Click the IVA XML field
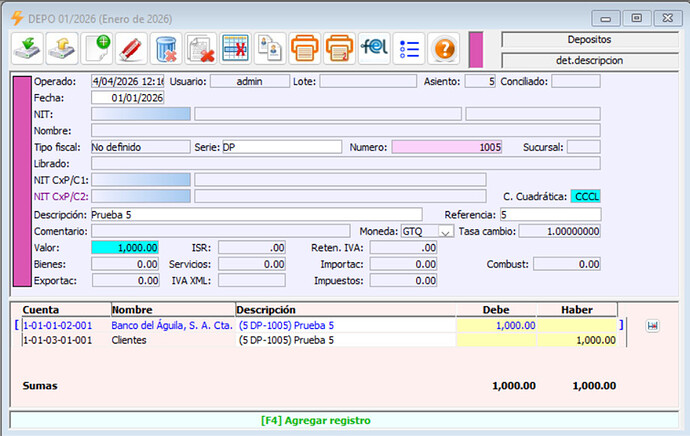 pos(252,281)
